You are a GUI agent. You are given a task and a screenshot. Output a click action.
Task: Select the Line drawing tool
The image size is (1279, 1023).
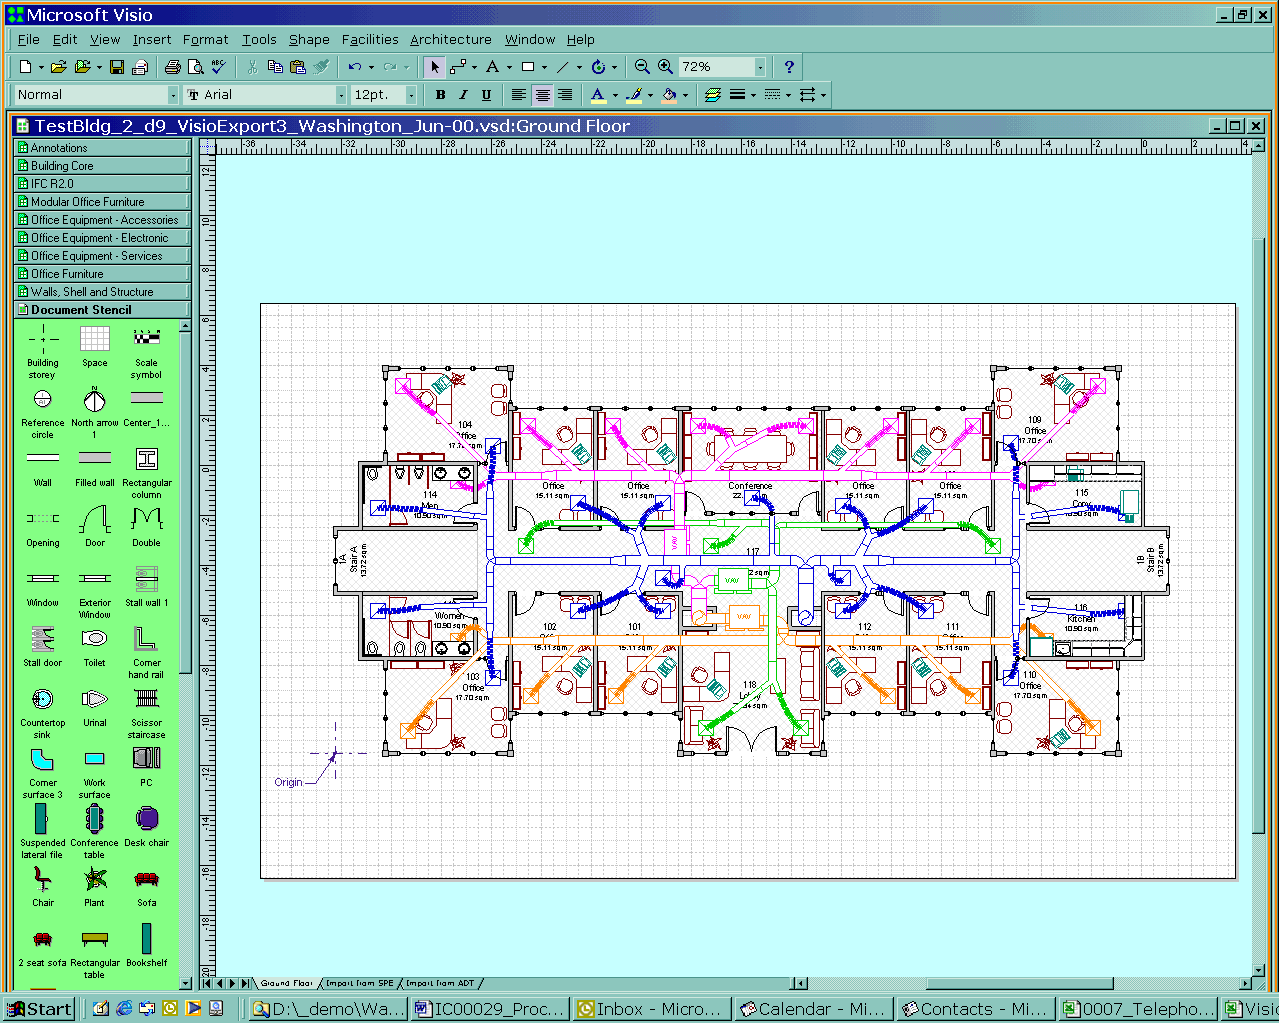click(563, 67)
